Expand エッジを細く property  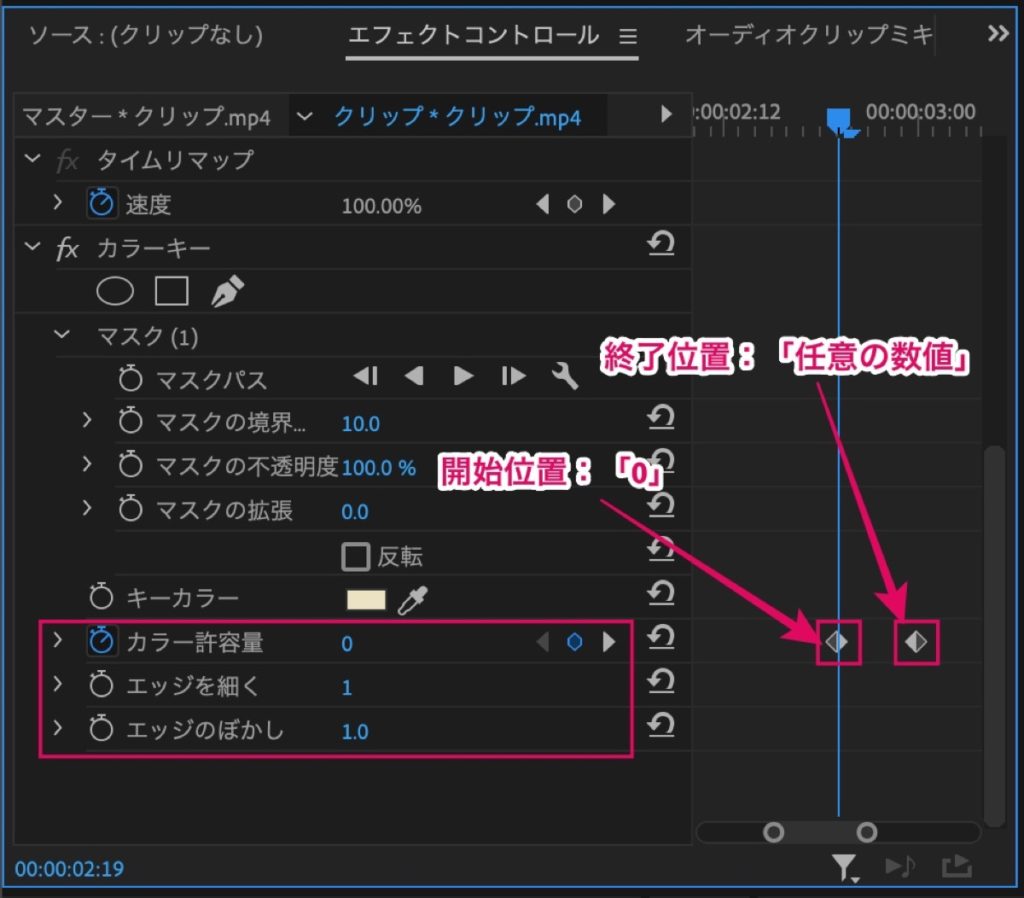pyautogui.click(x=57, y=683)
